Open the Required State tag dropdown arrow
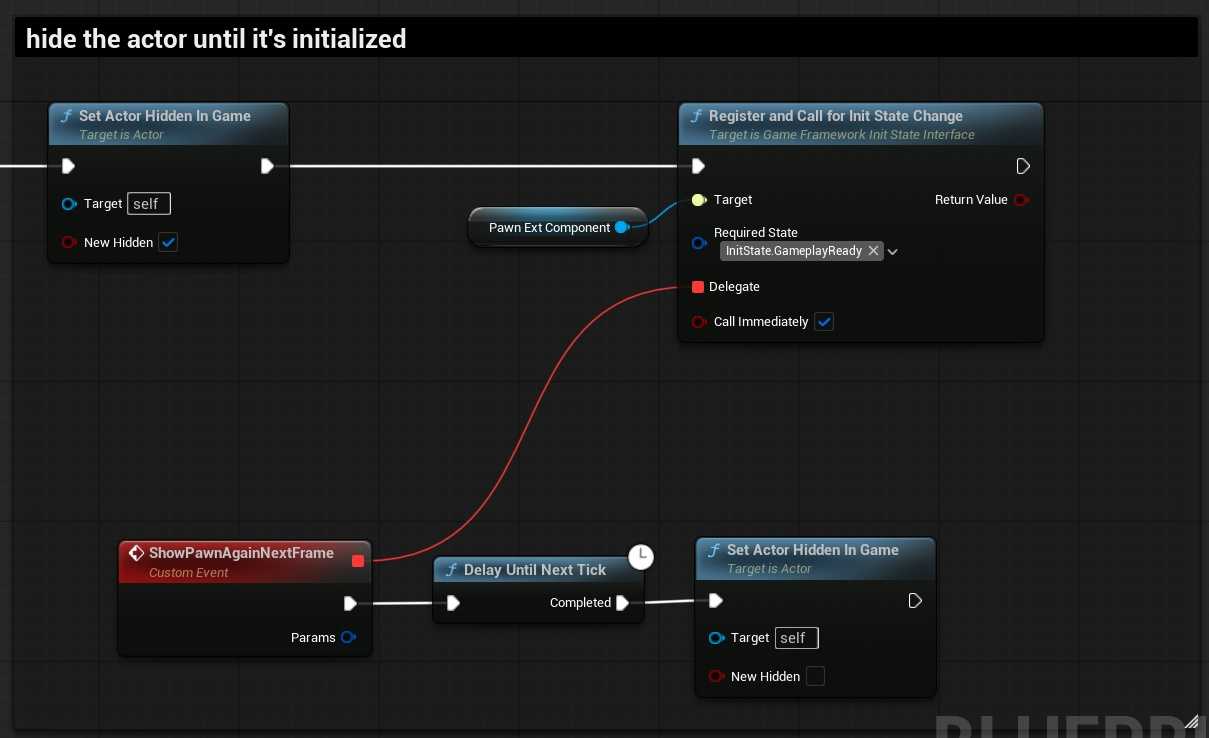Screen dimensions: 1209x738 click(x=893, y=252)
